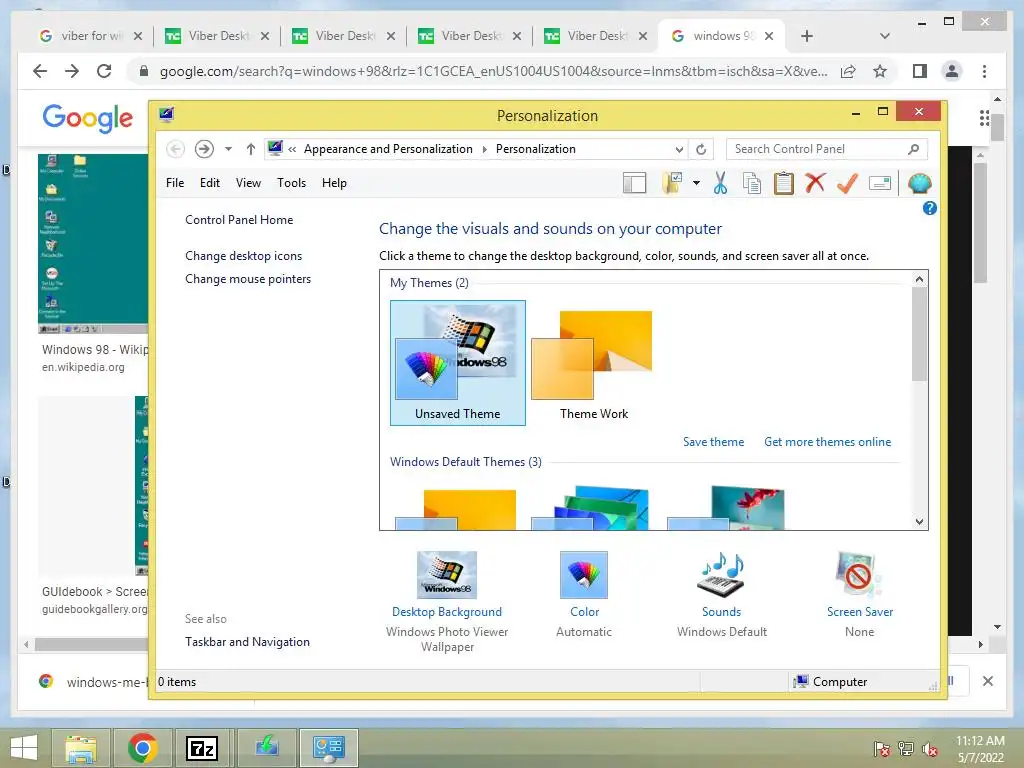
Task: Toggle the preview pane layout icon
Action: click(x=634, y=184)
